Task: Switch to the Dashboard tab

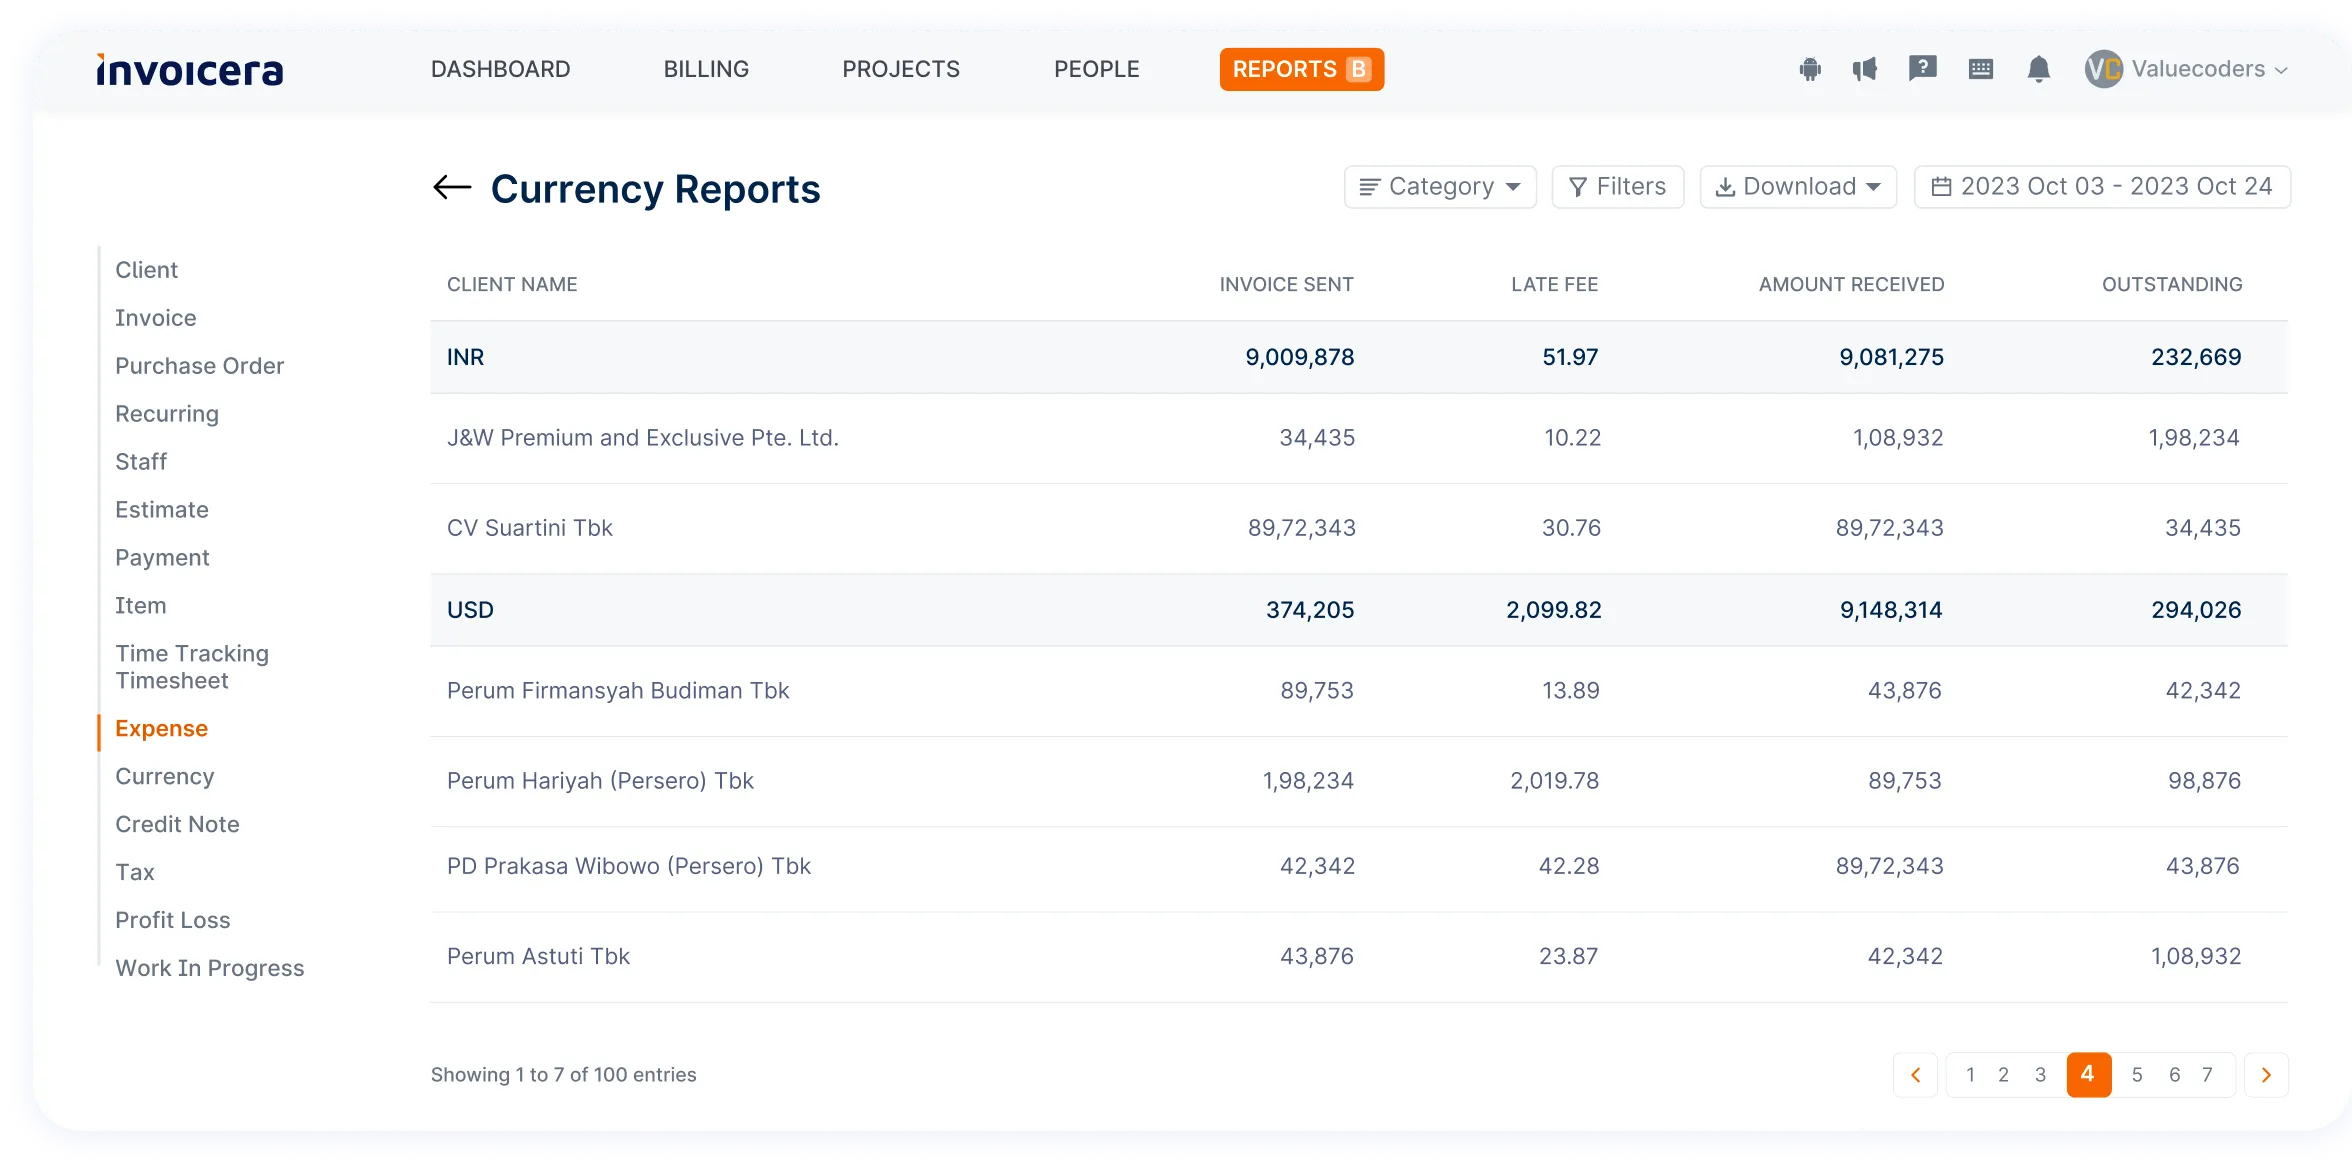Action: 500,69
